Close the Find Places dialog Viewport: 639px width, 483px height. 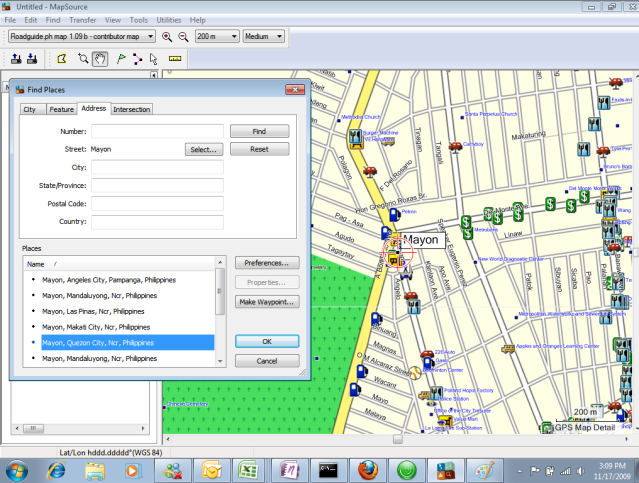[x=295, y=89]
